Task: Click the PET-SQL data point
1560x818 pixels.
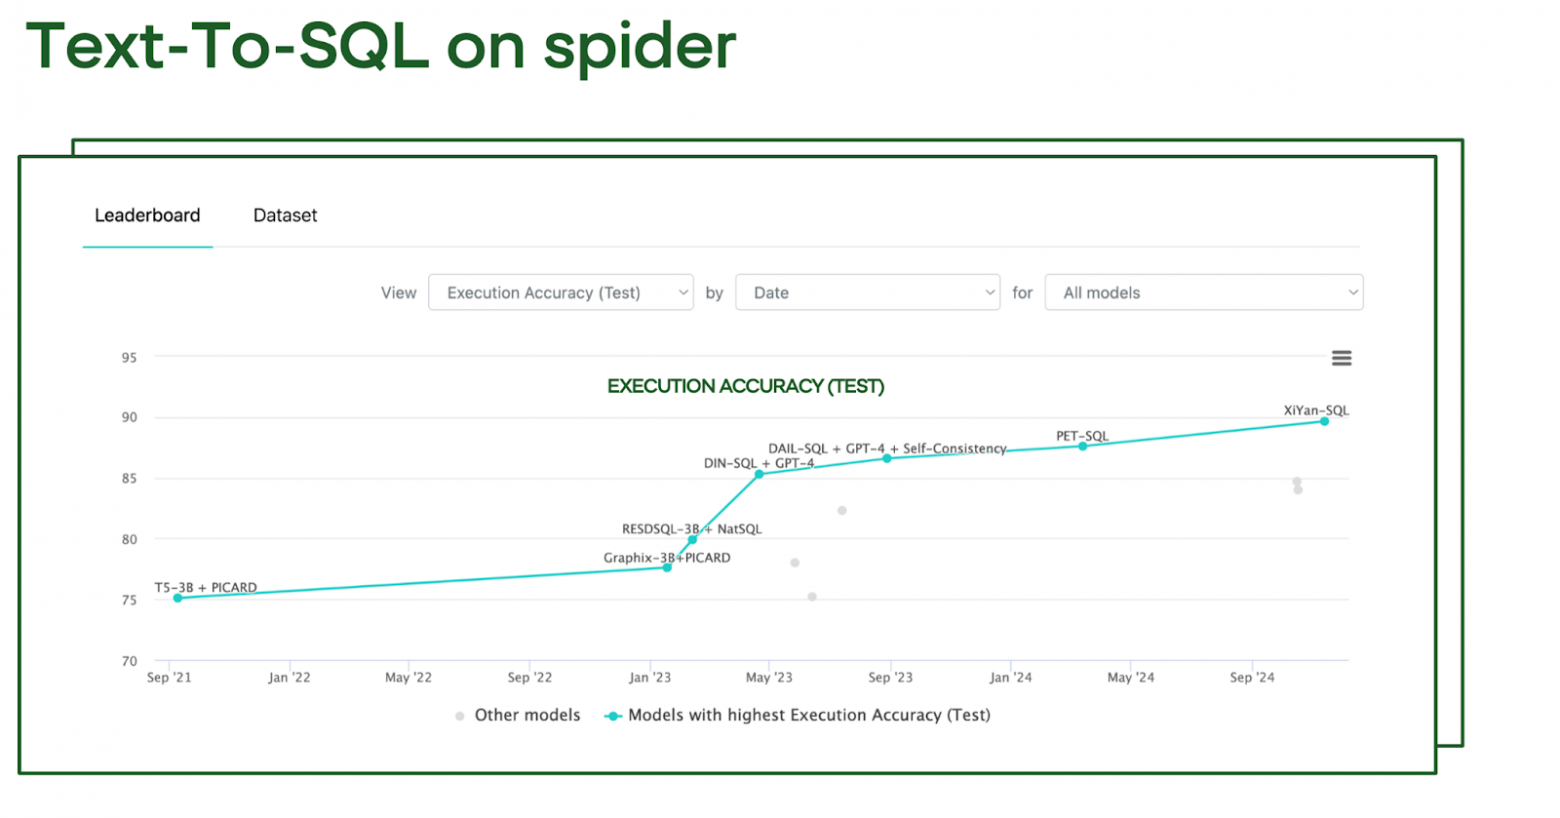Action: tap(1082, 446)
